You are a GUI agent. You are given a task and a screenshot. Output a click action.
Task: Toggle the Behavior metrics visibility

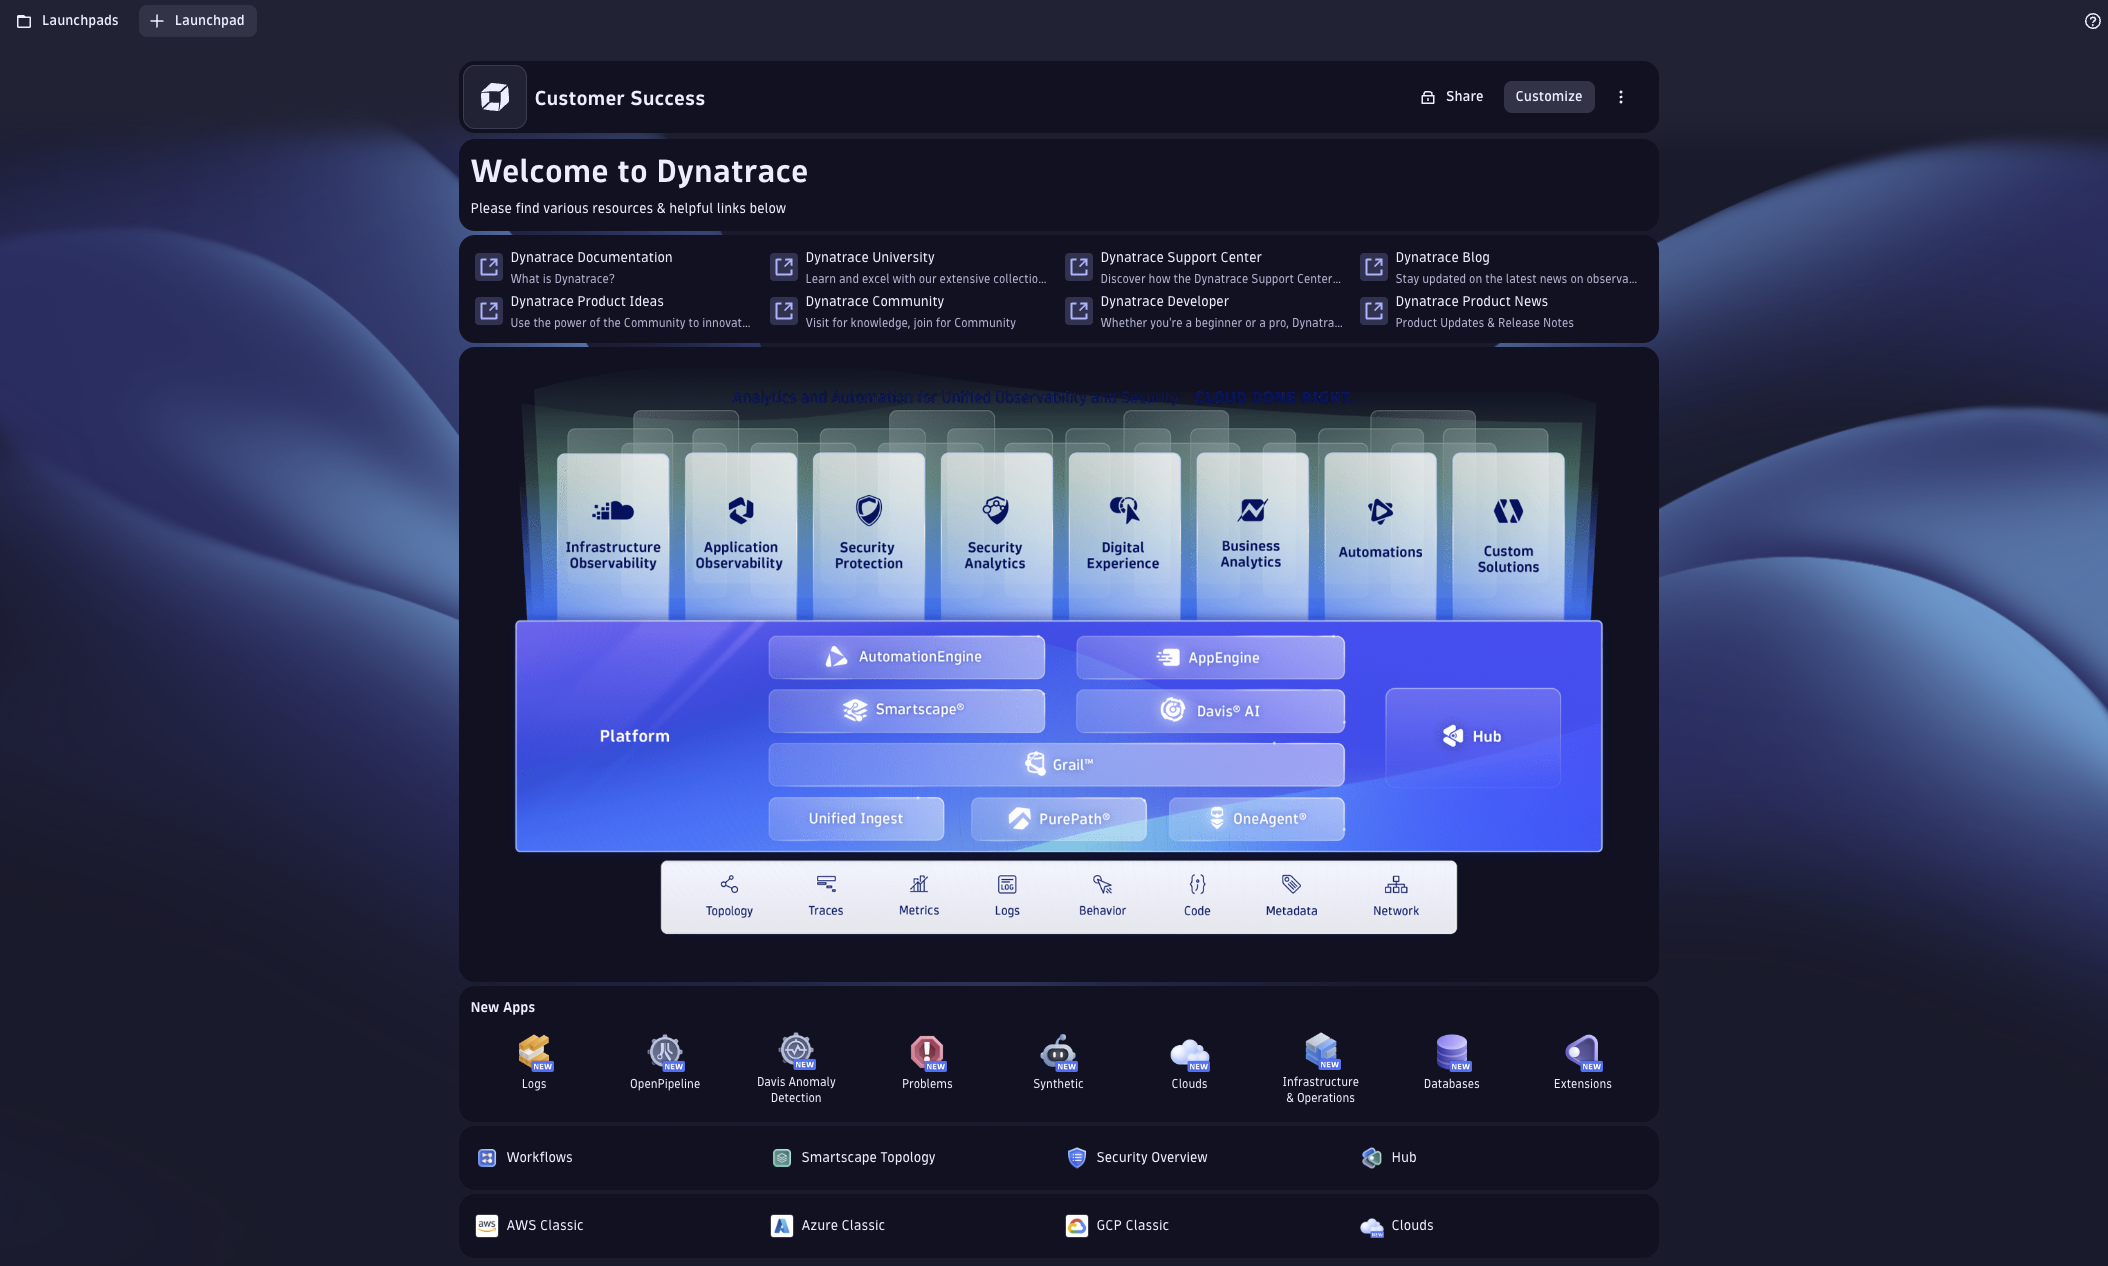click(x=1102, y=896)
